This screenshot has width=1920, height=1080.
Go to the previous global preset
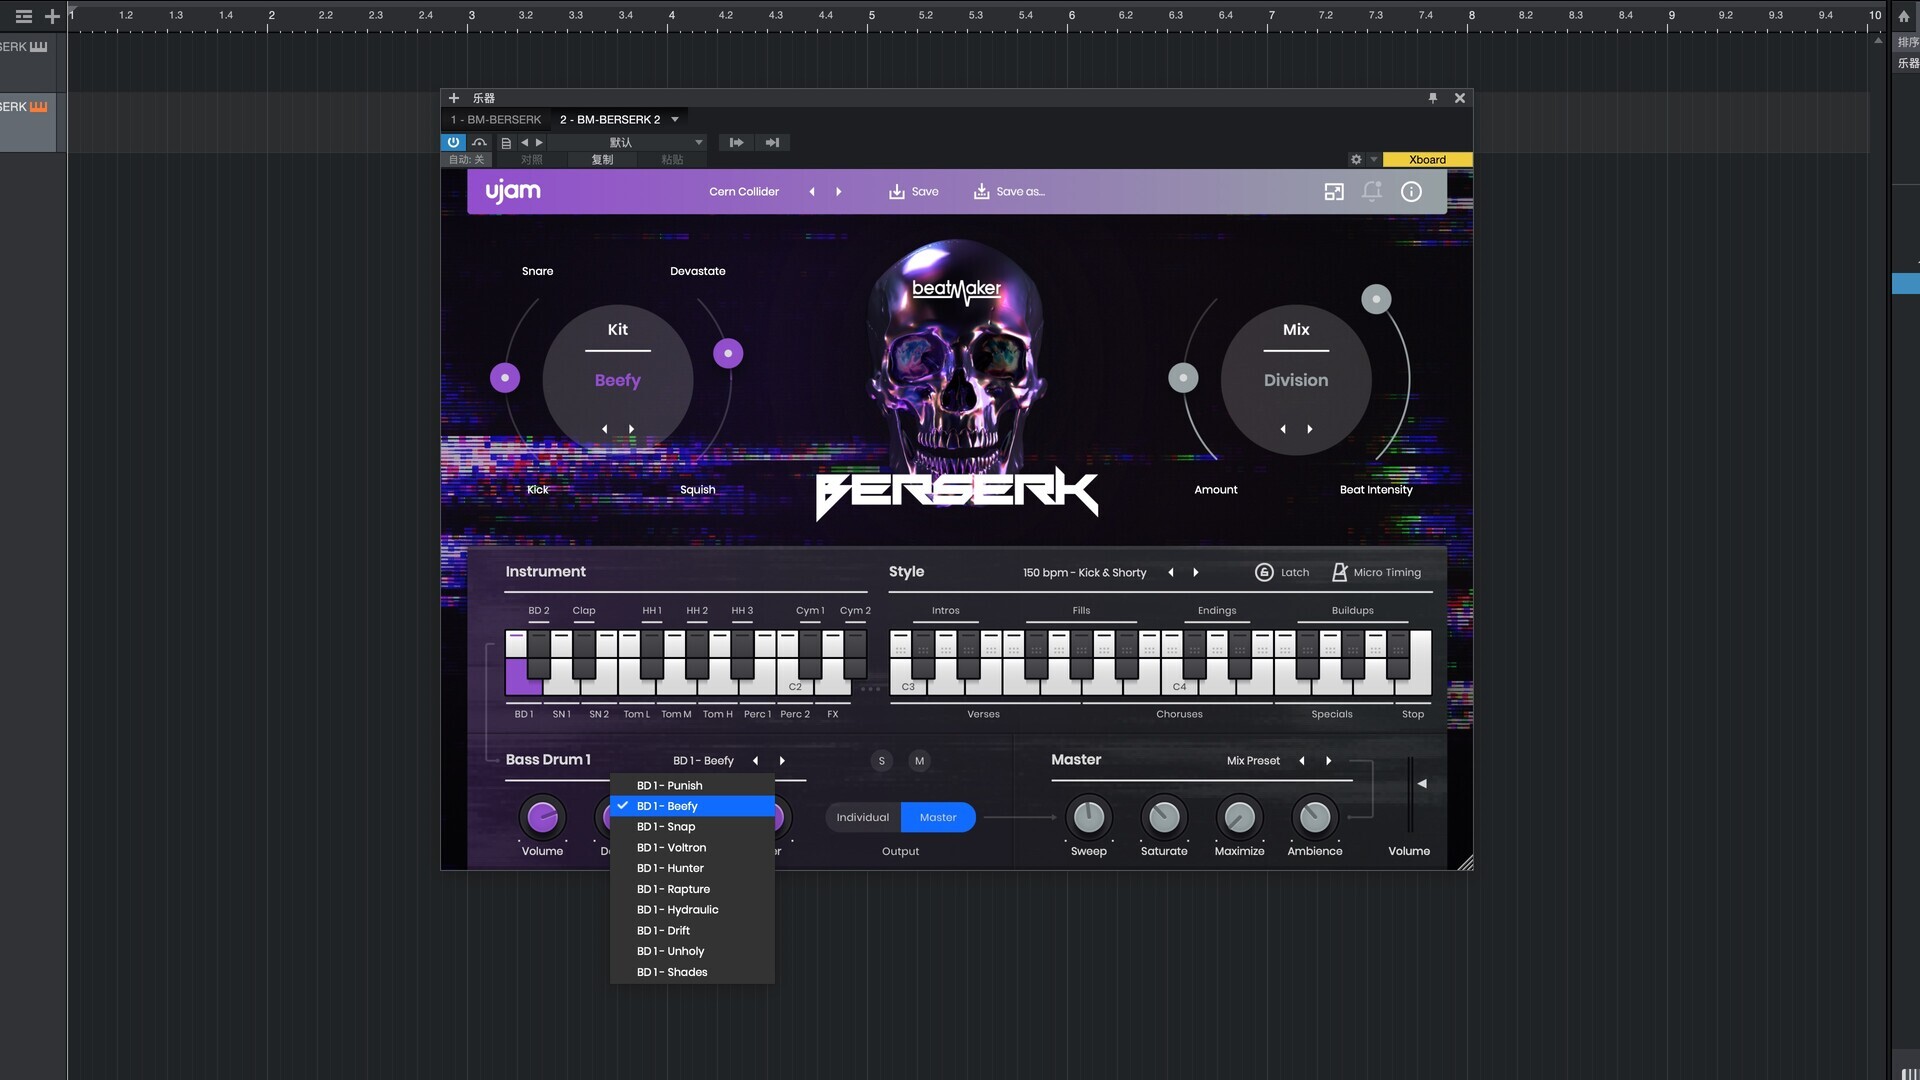tap(812, 191)
